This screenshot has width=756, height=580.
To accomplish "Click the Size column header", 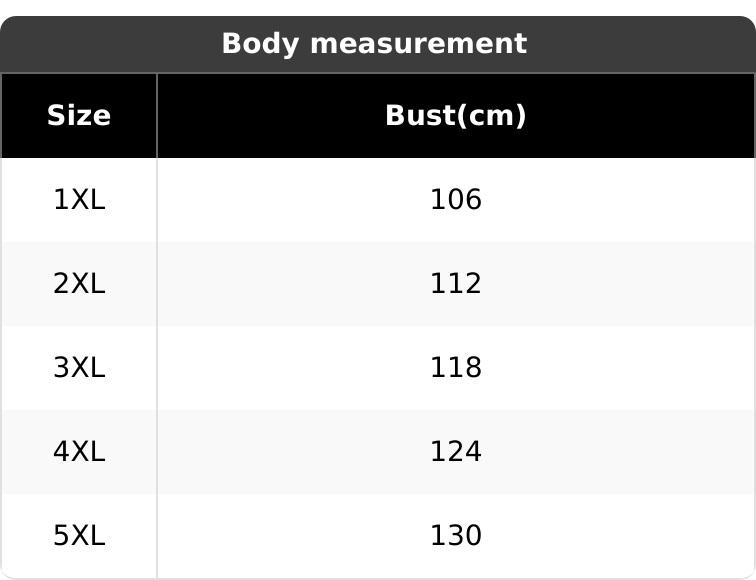I will tap(79, 116).
